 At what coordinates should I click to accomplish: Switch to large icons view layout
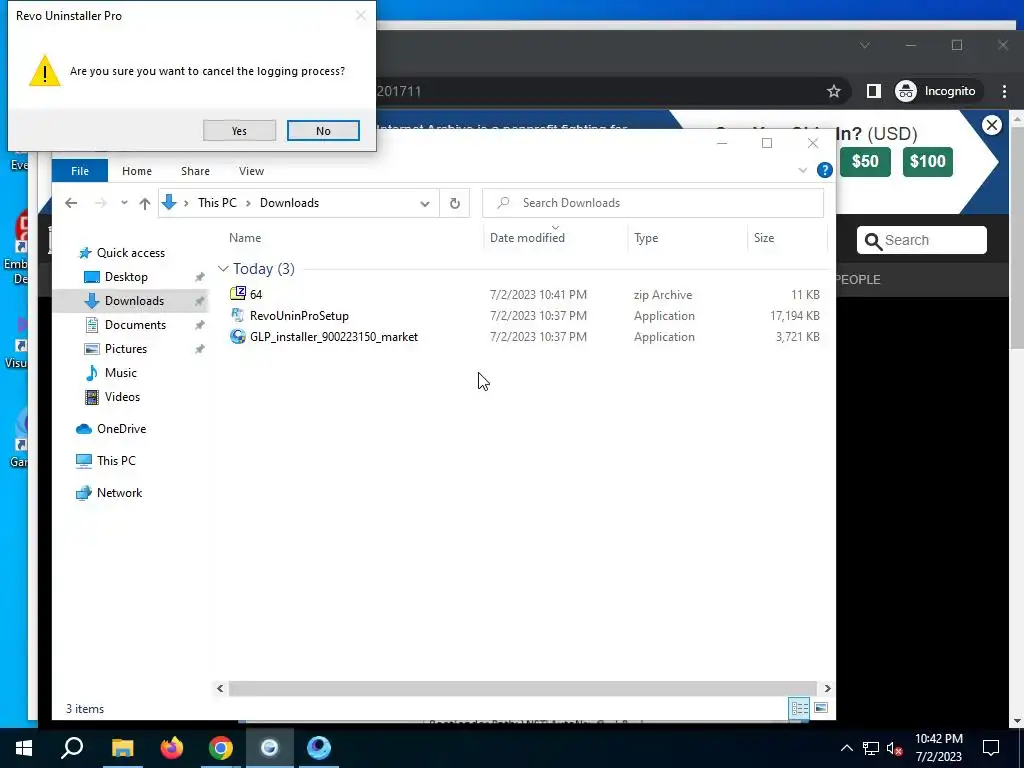click(821, 708)
